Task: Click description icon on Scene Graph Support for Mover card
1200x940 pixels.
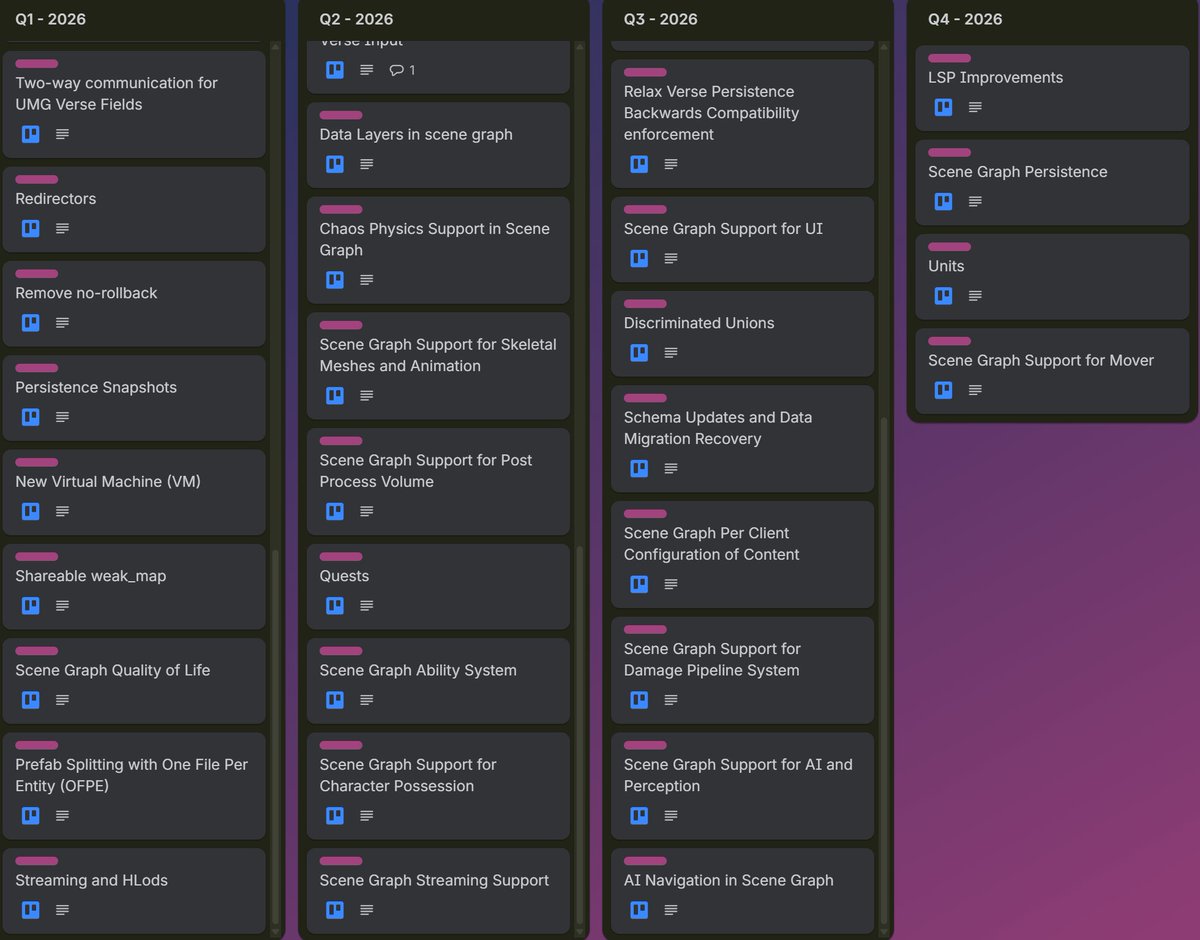Action: [x=975, y=390]
